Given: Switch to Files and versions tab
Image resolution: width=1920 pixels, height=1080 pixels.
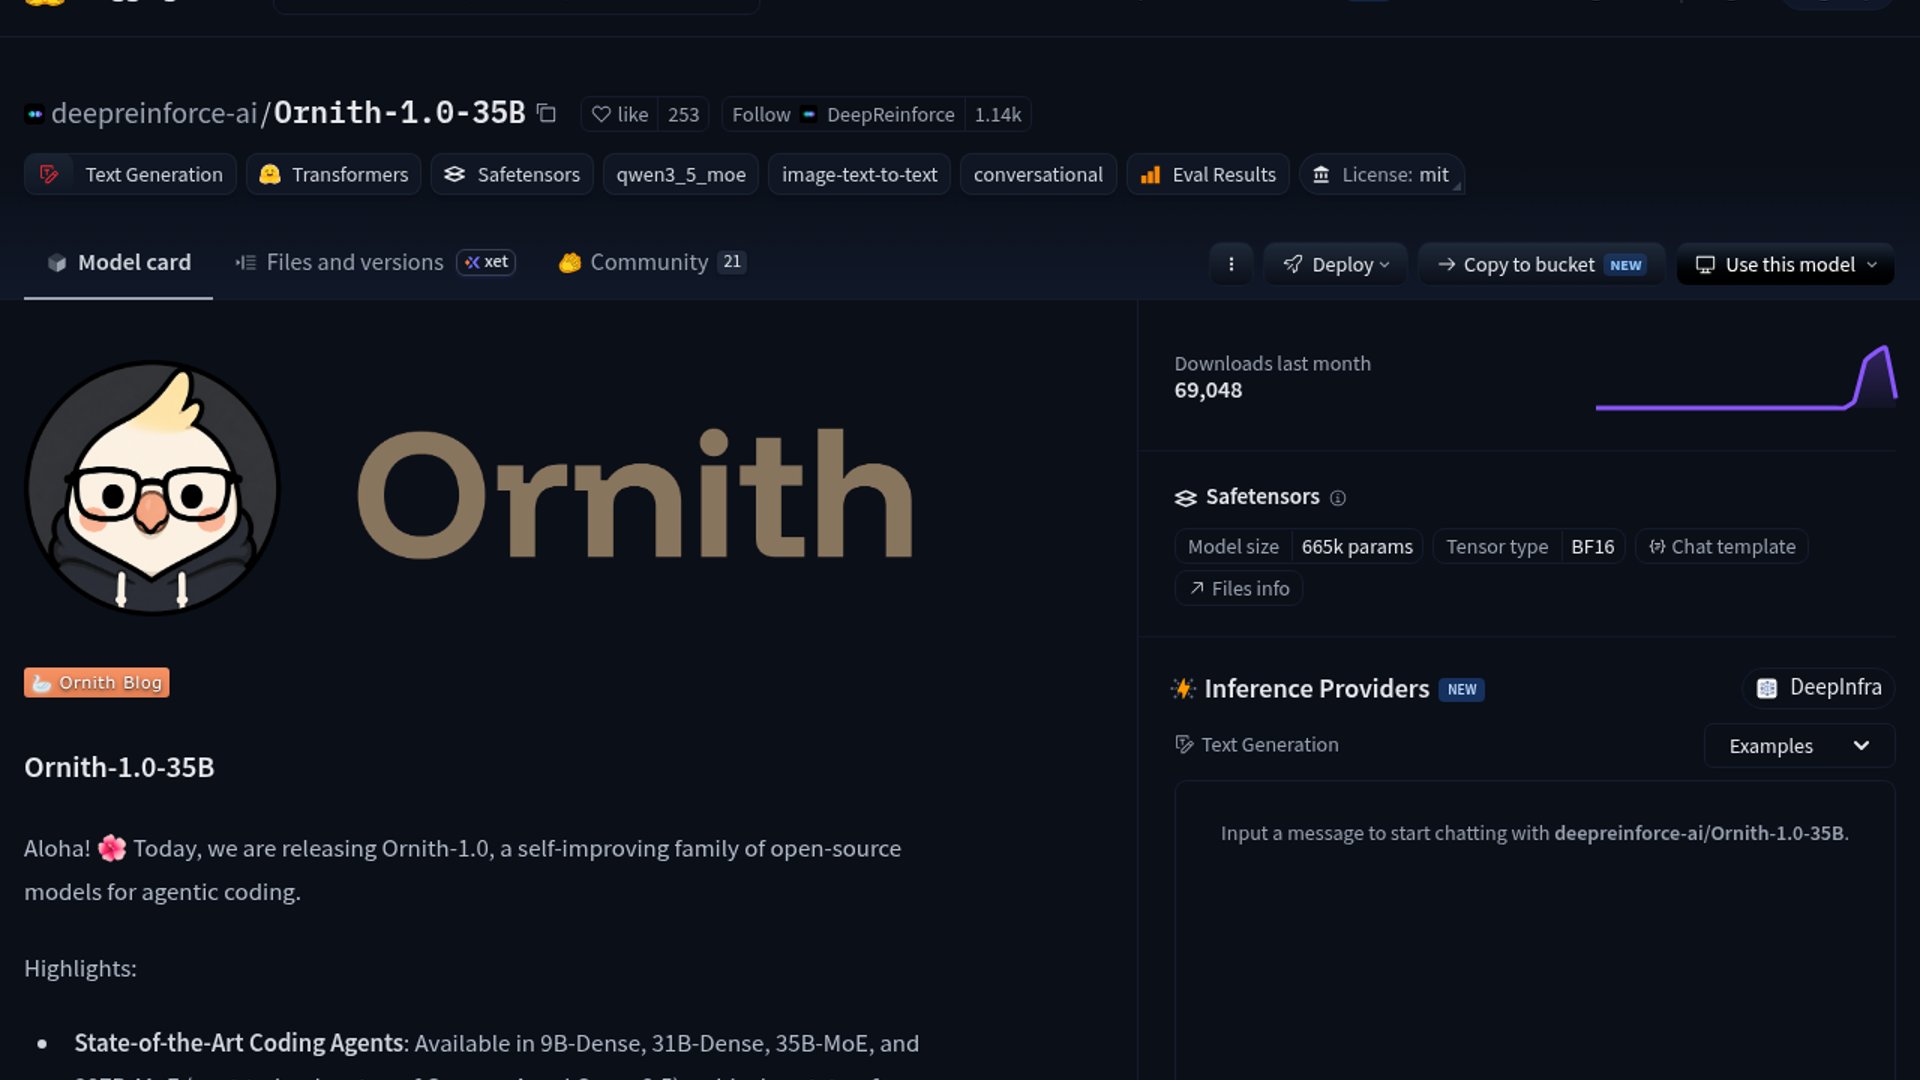Looking at the screenshot, I should pyautogui.click(x=339, y=262).
